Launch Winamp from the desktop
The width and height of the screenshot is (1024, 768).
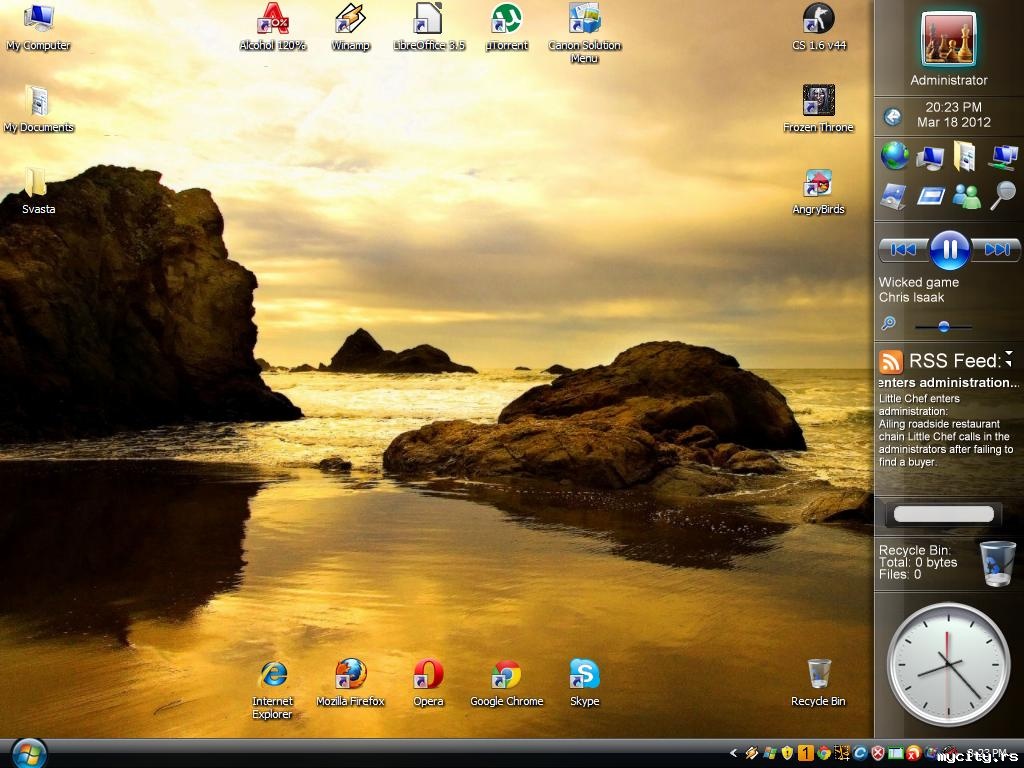point(350,19)
